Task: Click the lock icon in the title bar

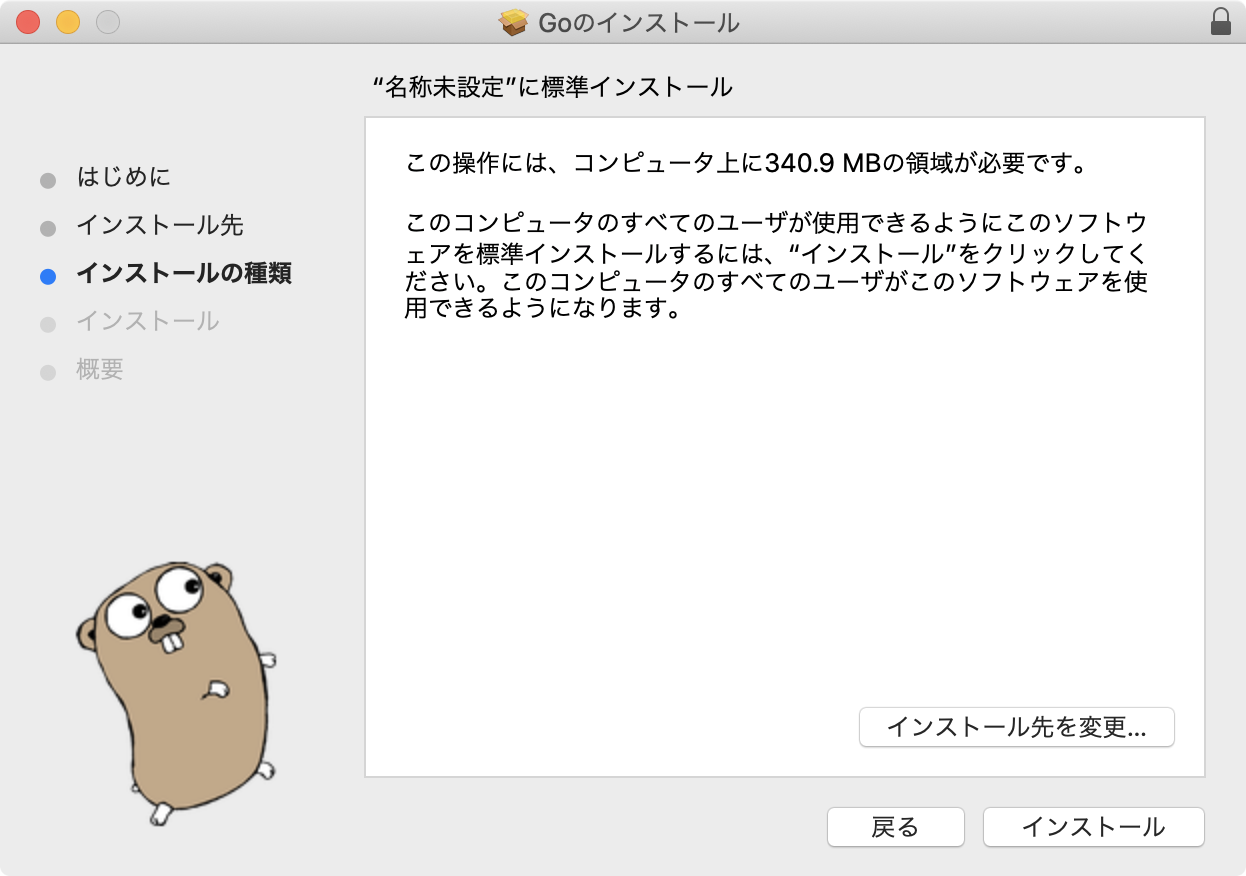Action: tap(1220, 22)
